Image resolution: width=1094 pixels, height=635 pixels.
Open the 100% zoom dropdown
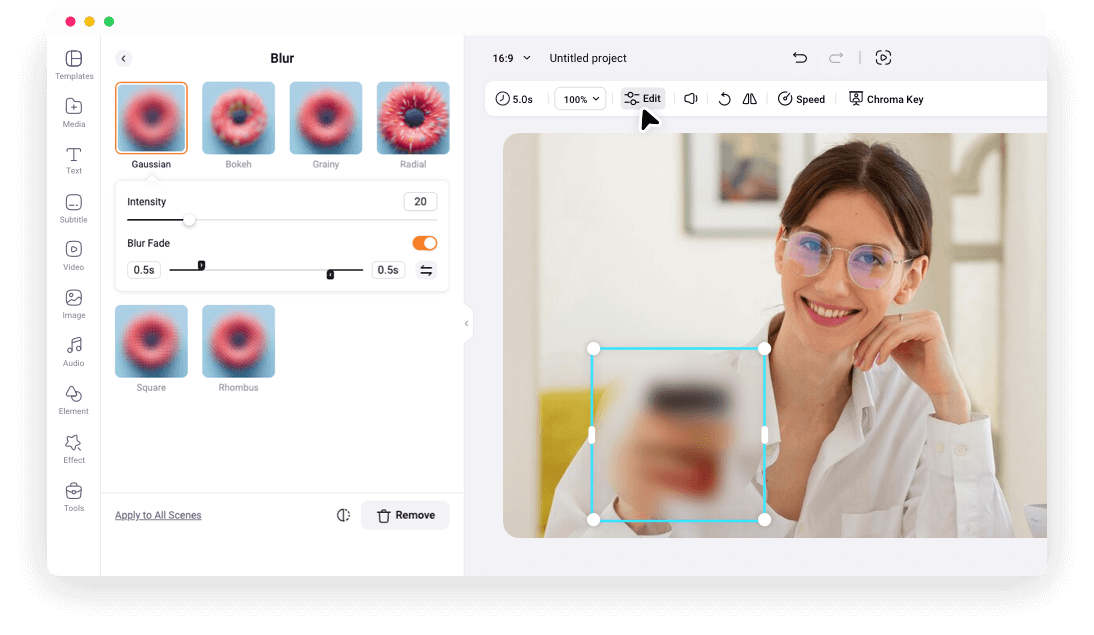point(580,99)
